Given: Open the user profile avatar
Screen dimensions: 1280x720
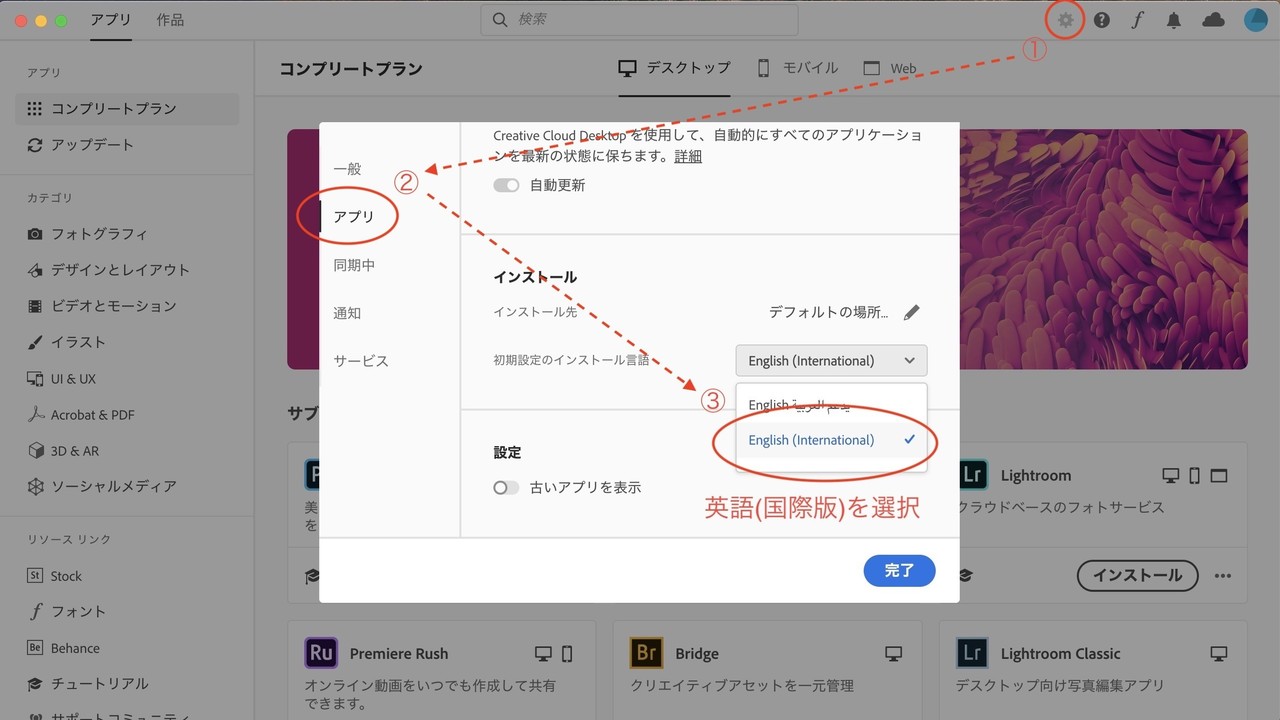Looking at the screenshot, I should (1255, 20).
